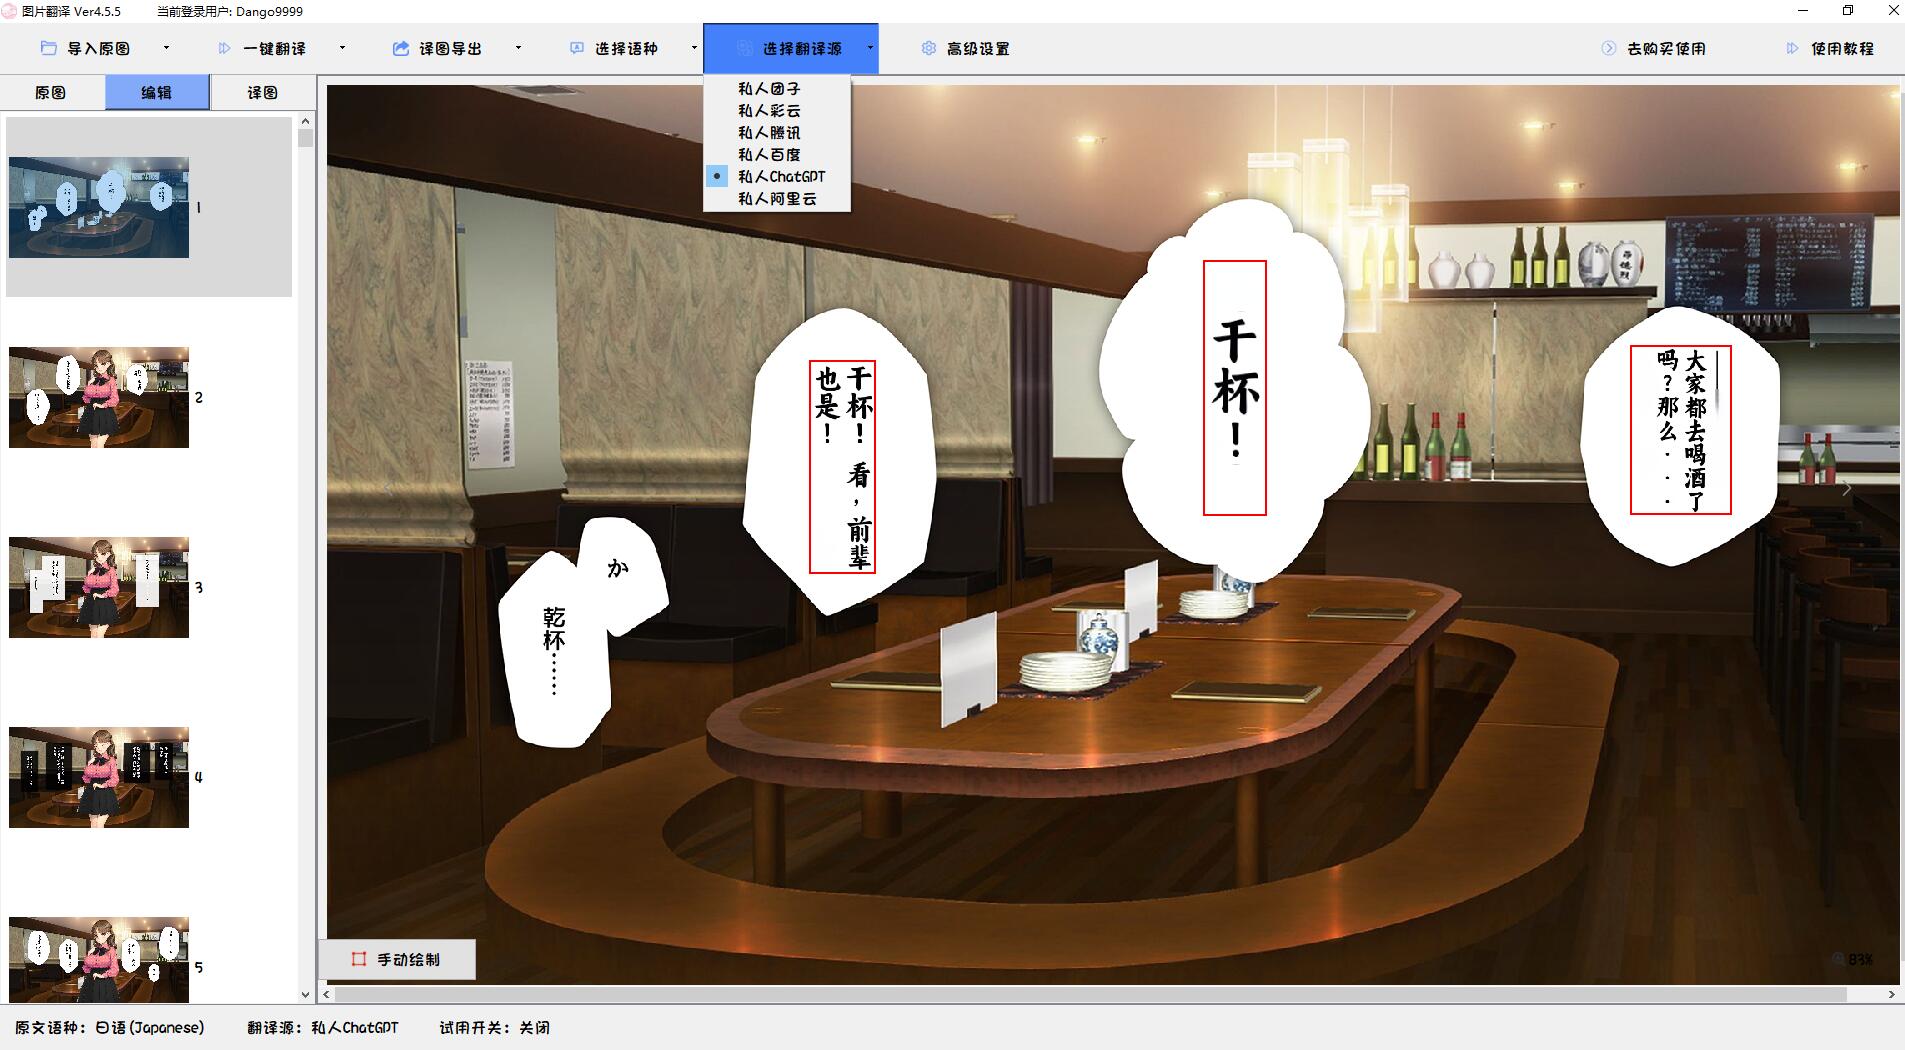Viewport: 1905px width, 1050px height.
Task: Close the 图片翻译 window
Action: tap(1893, 11)
